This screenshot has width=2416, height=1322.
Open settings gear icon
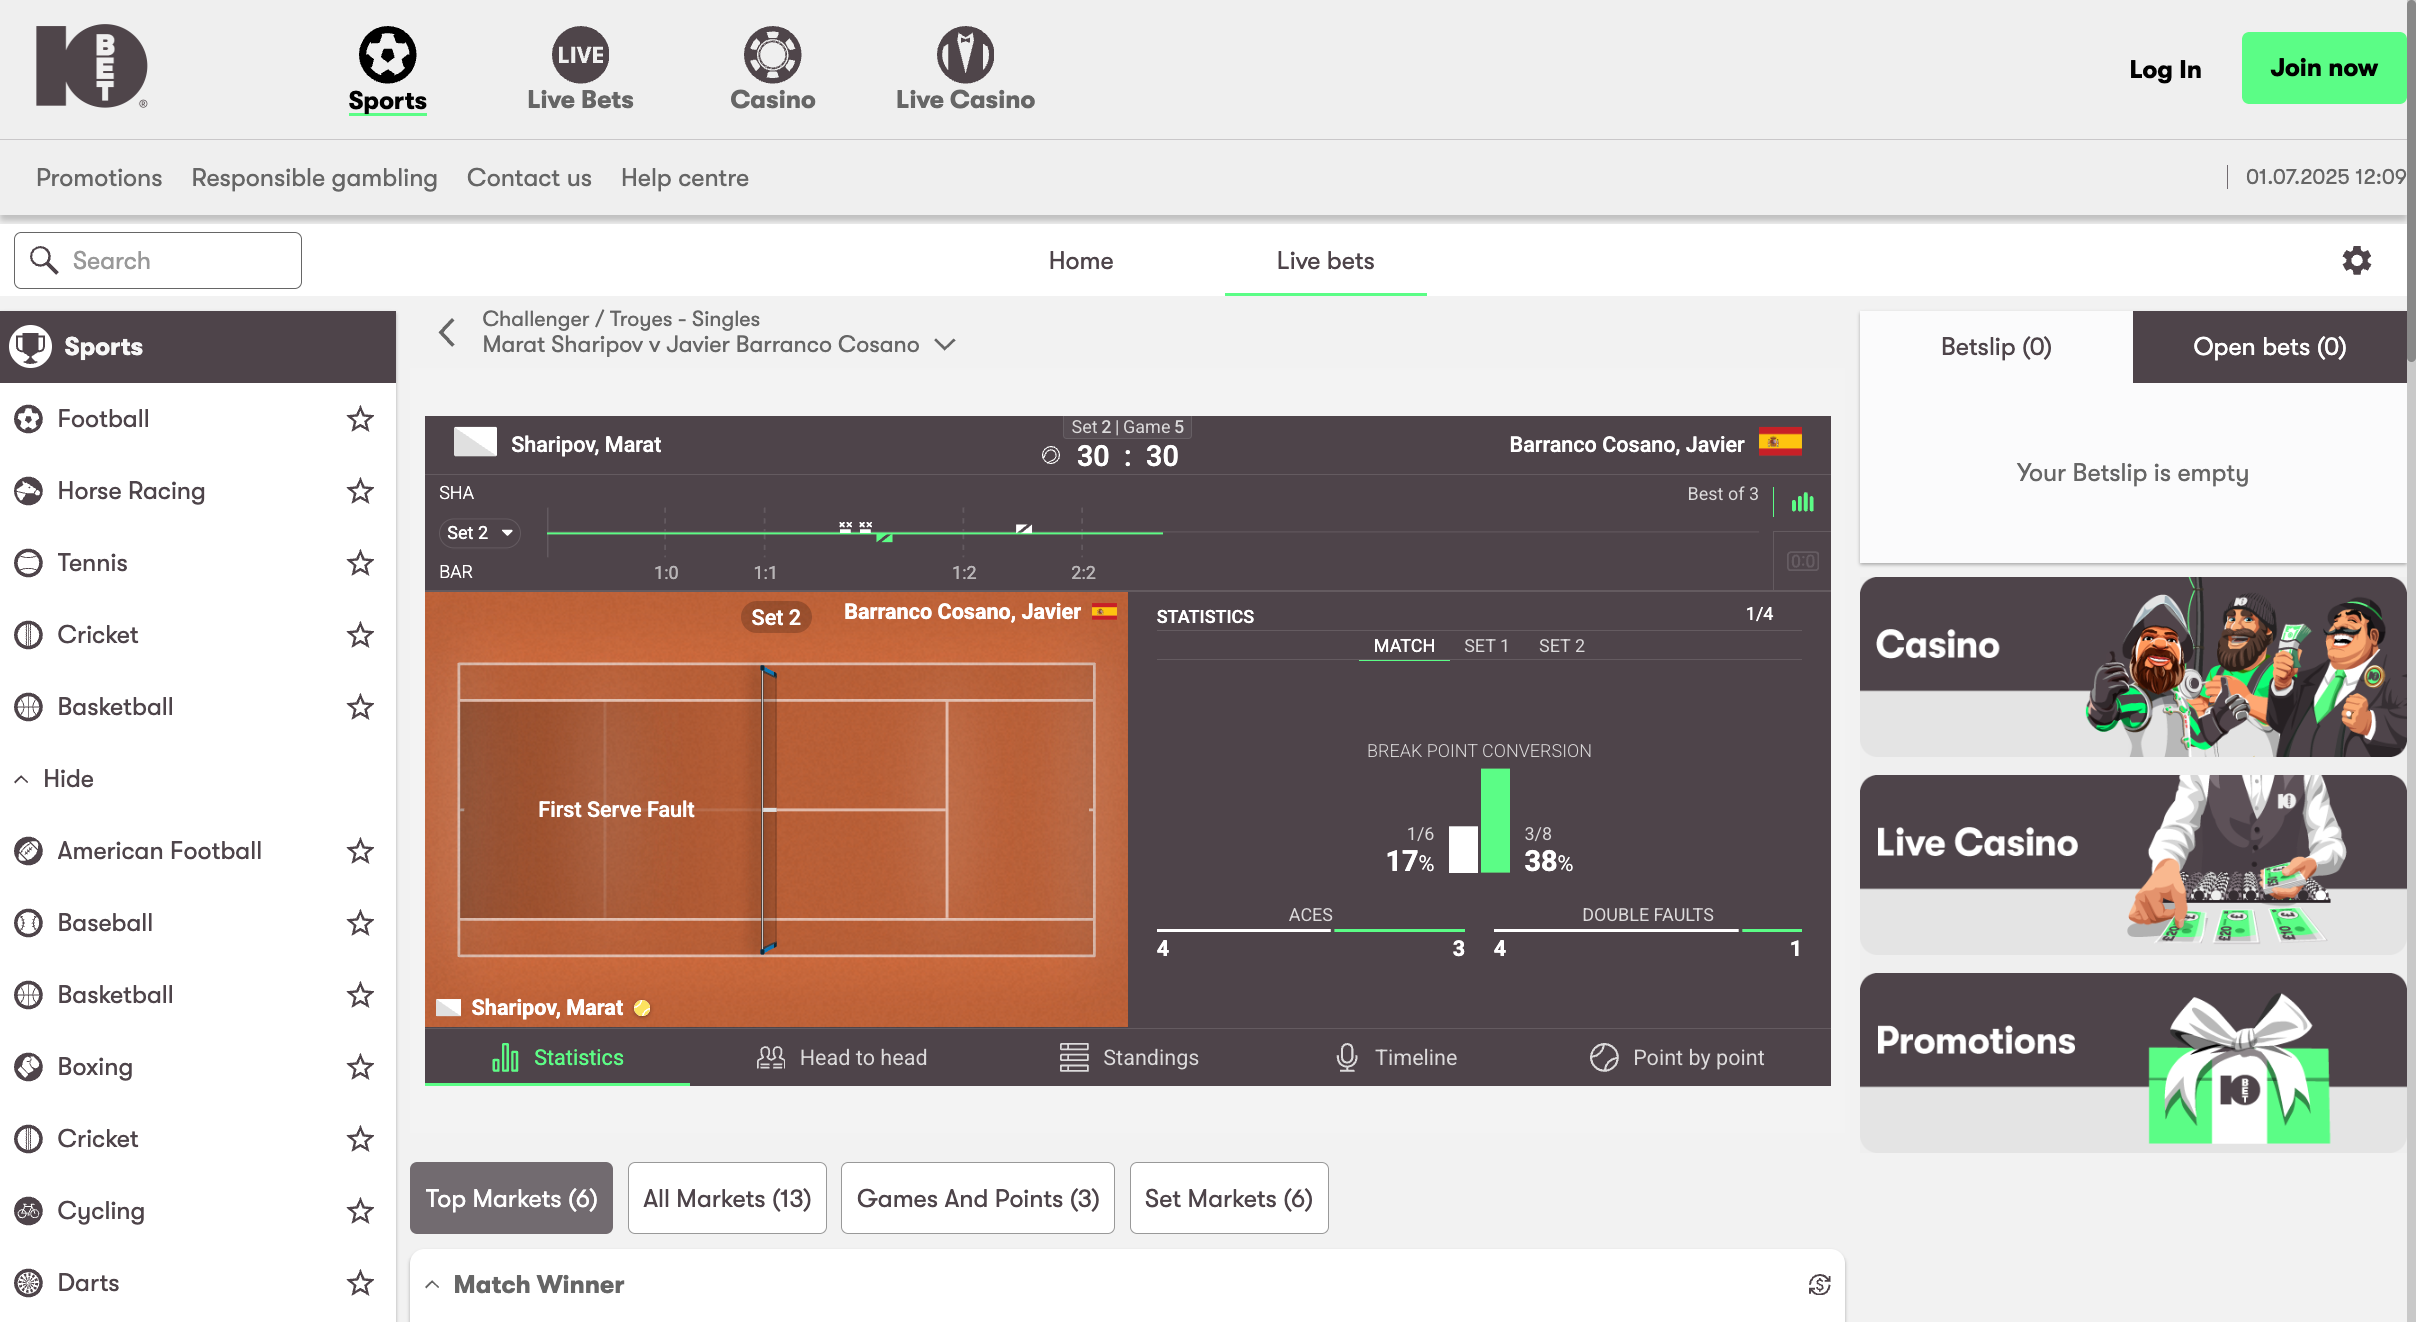[2357, 261]
